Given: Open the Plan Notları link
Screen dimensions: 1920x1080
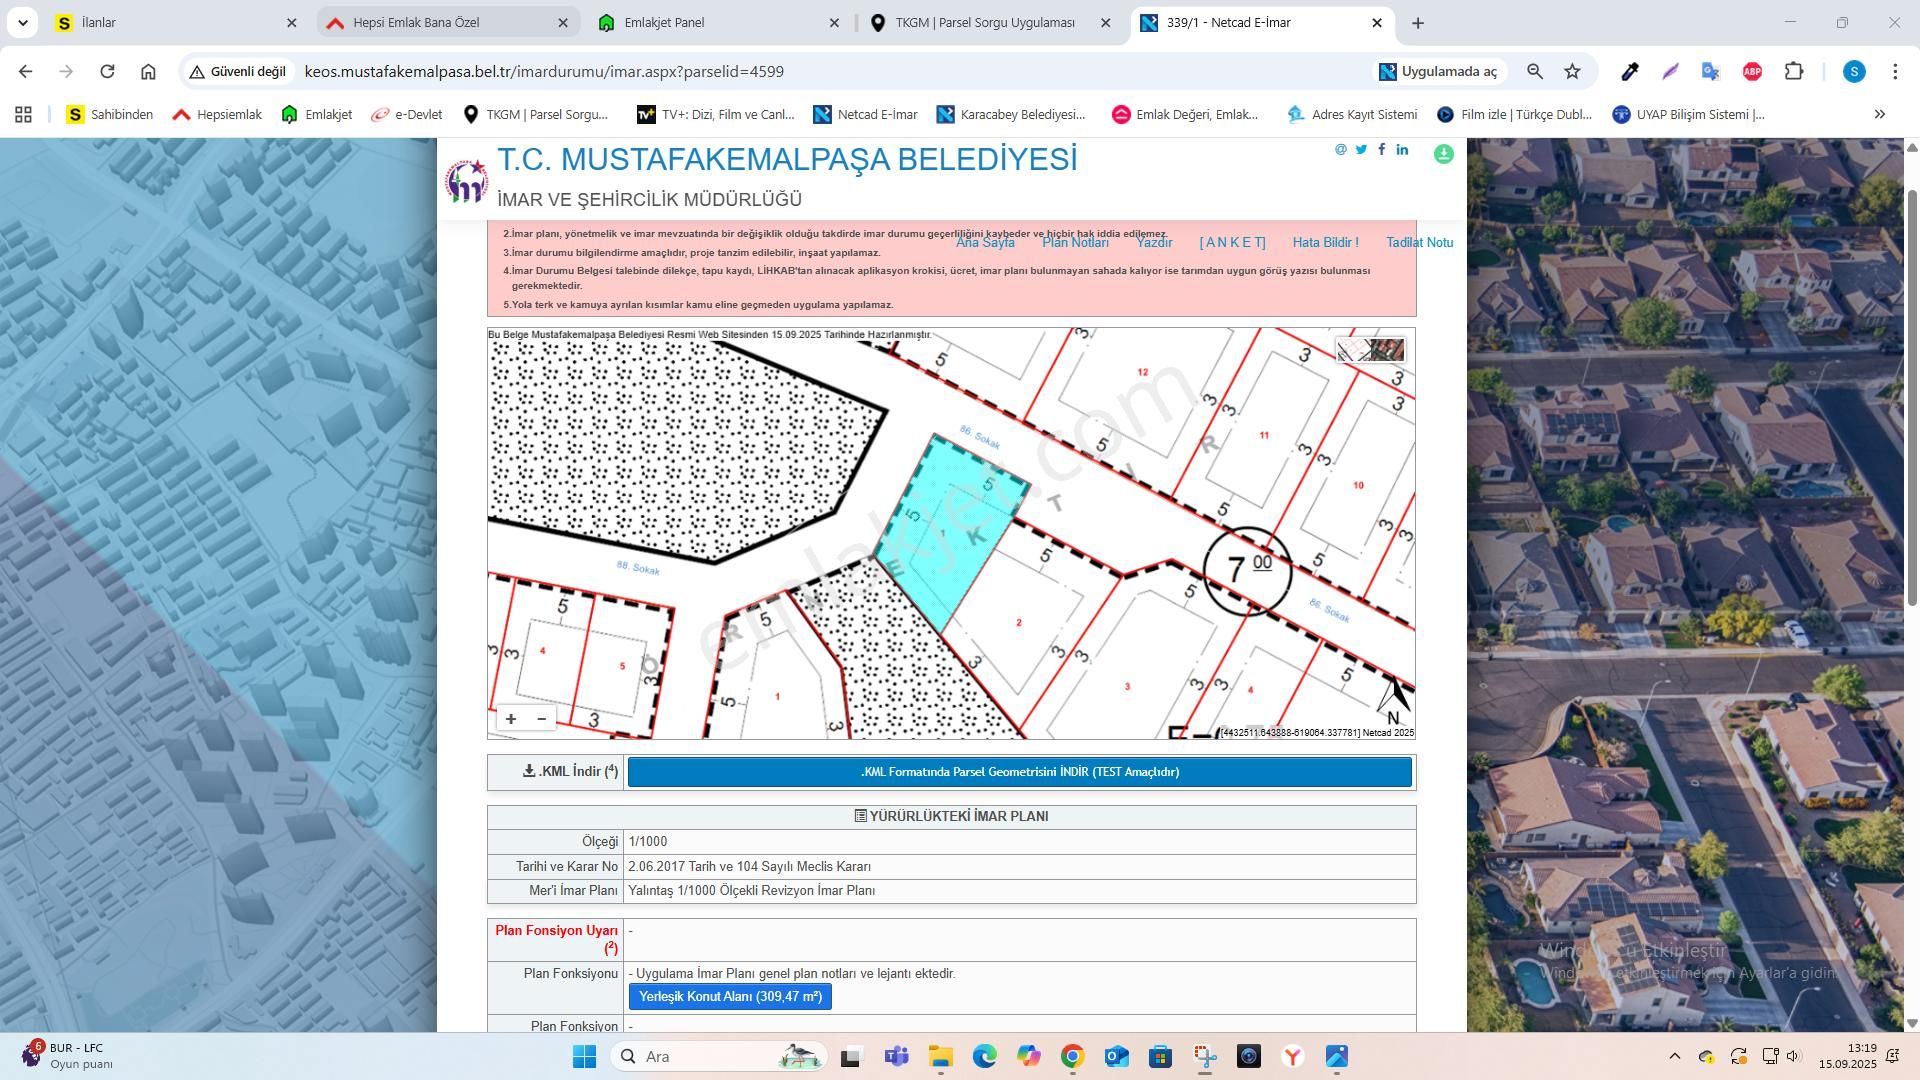Looking at the screenshot, I should coord(1075,243).
